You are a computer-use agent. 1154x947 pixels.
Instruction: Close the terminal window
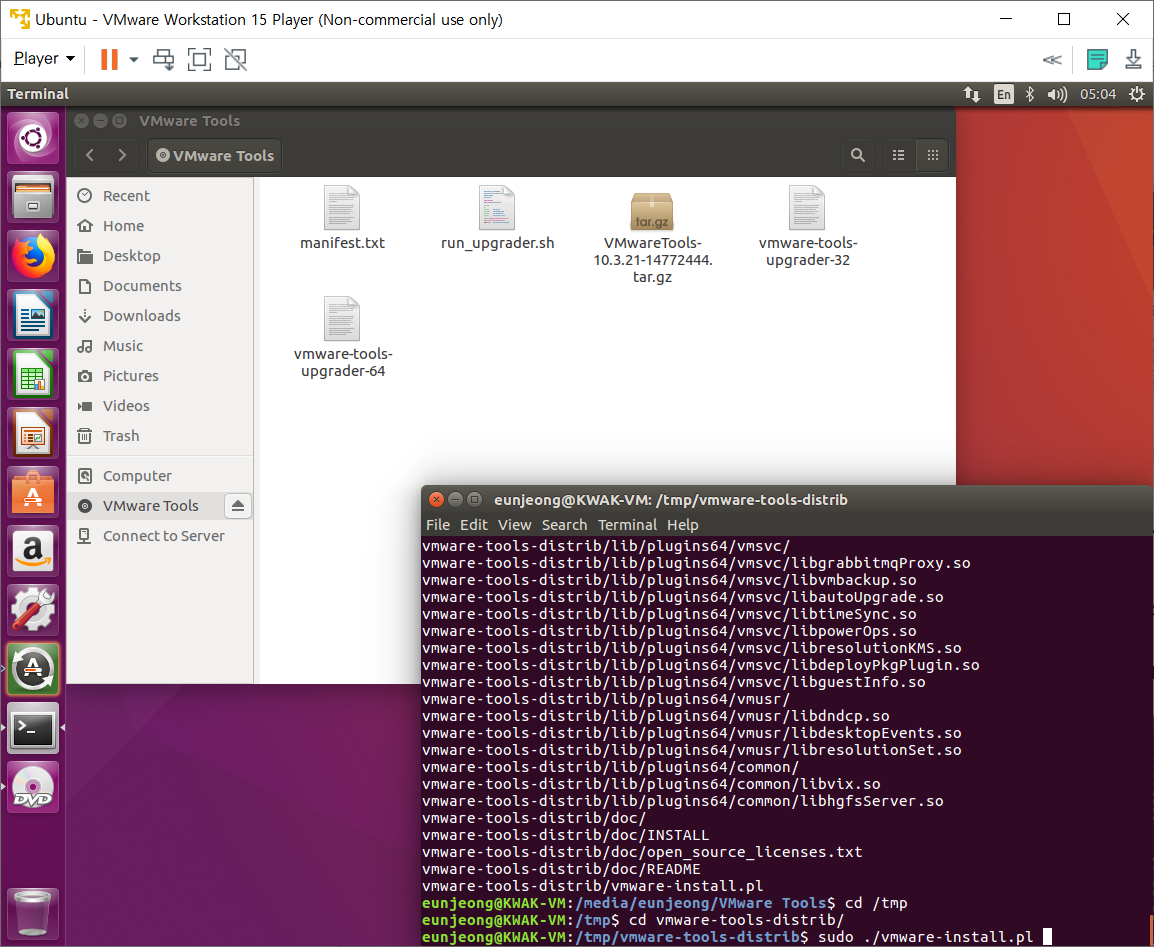click(436, 500)
